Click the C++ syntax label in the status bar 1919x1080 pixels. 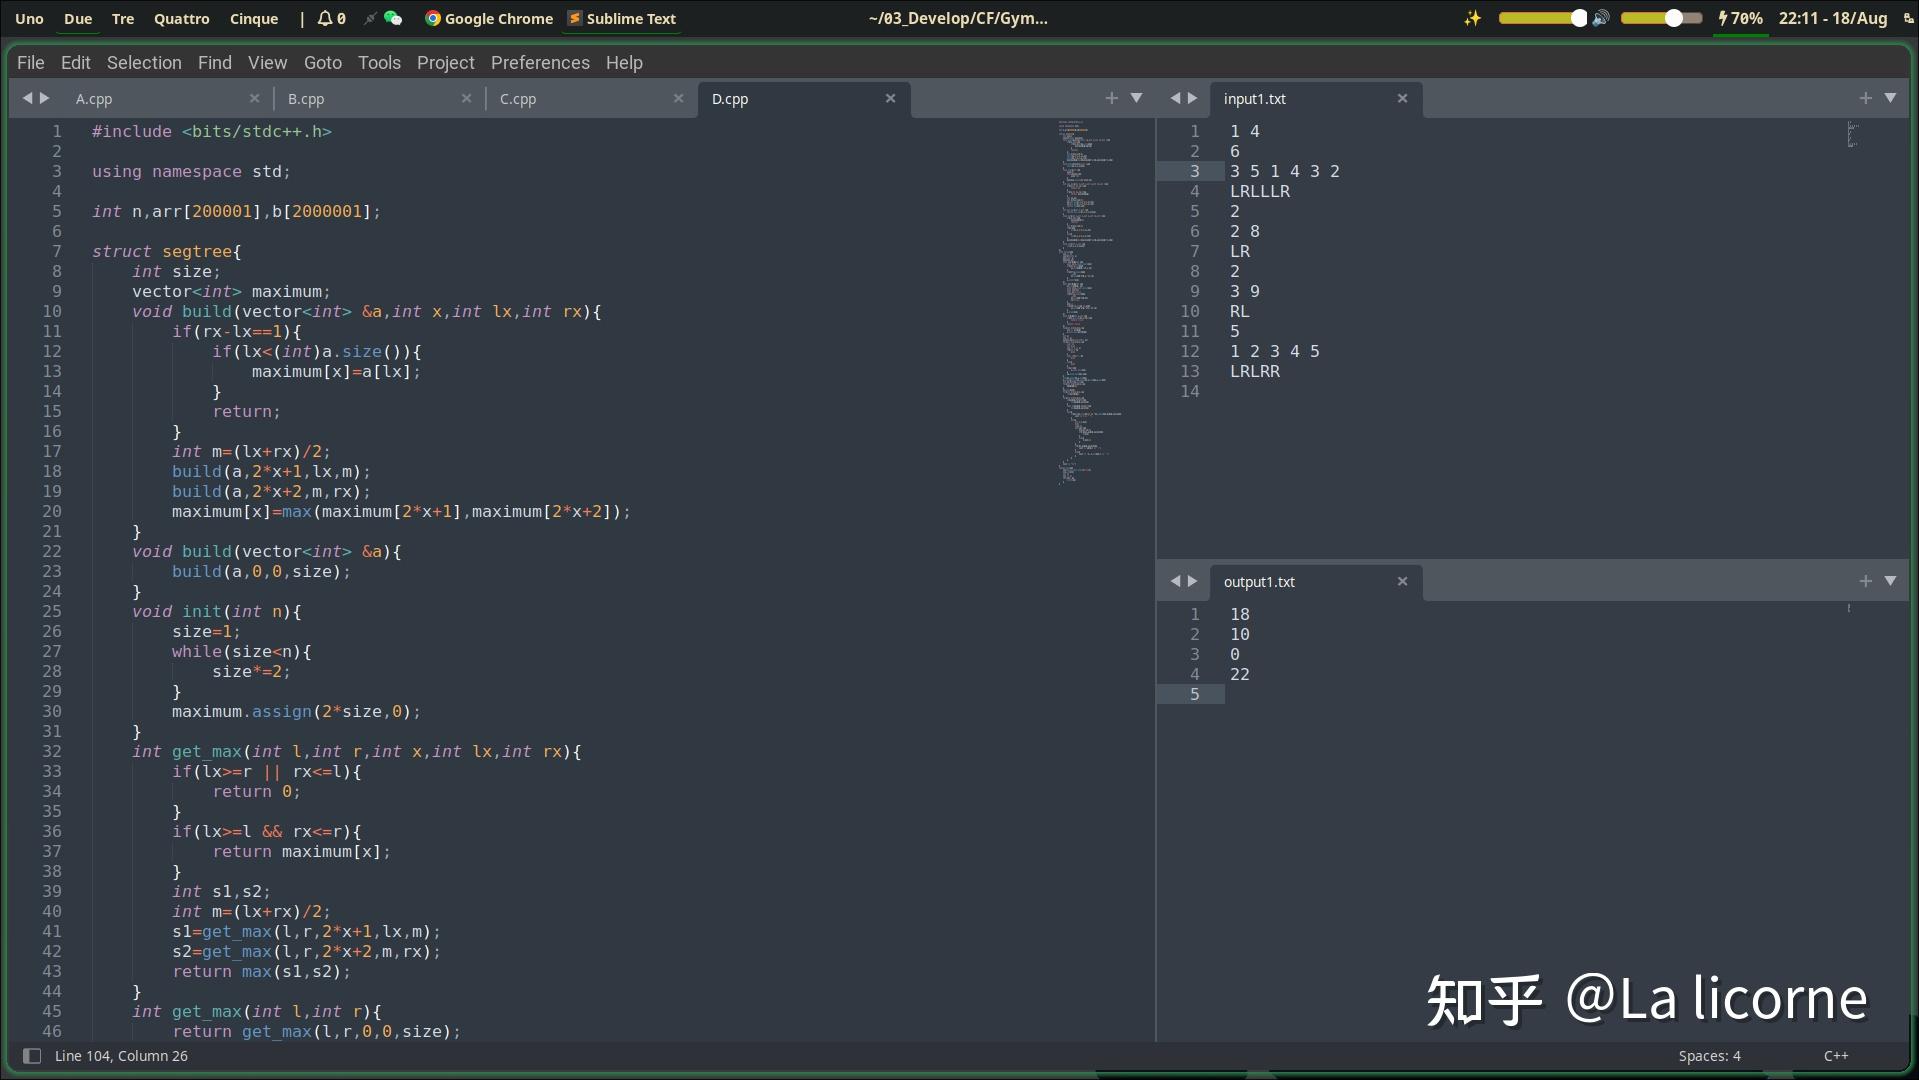click(1836, 1056)
